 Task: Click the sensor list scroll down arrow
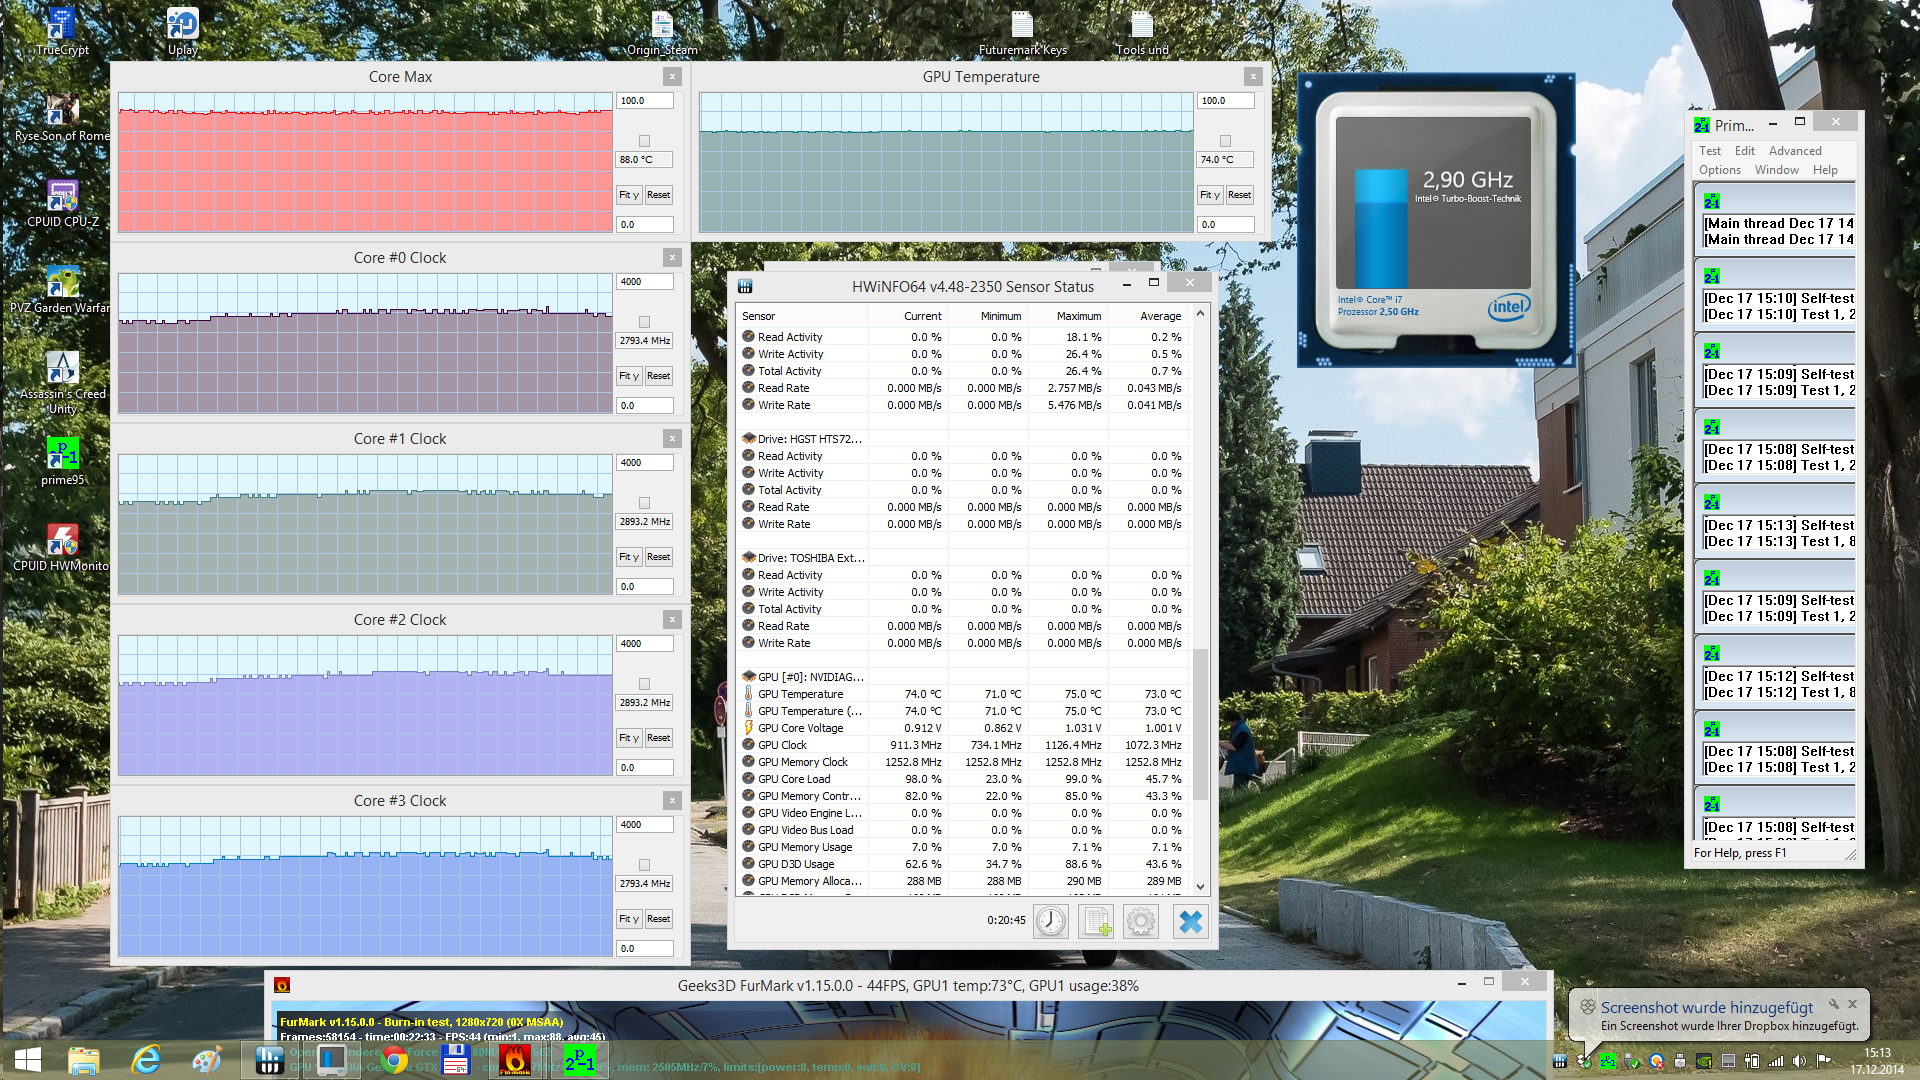(1200, 886)
